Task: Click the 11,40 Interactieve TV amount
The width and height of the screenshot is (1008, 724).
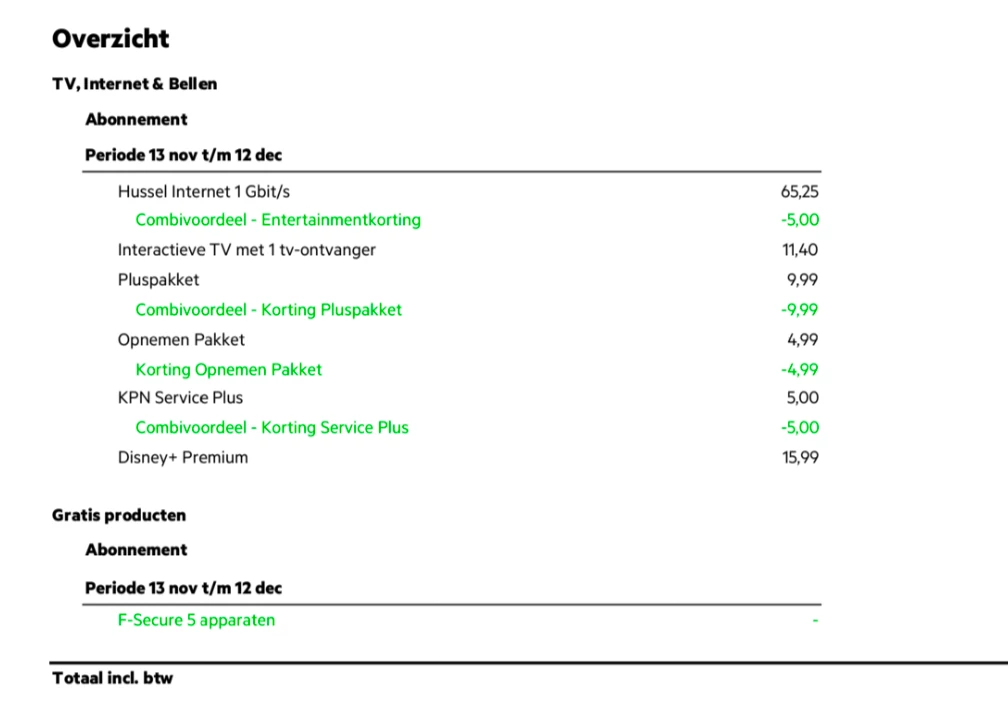Action: coord(800,250)
